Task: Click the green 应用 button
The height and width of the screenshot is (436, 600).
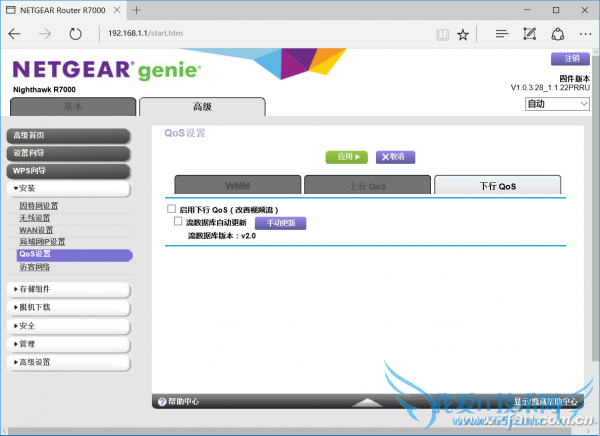Action: tap(347, 157)
